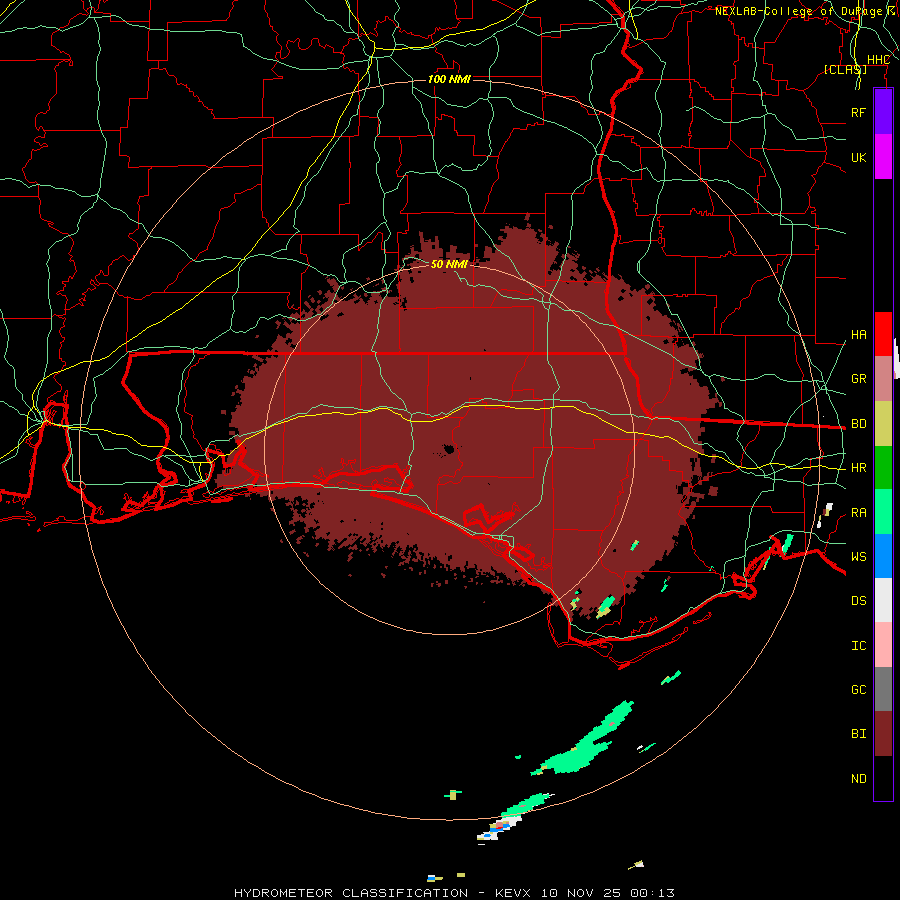Click the RF purple legend swatch
The width and height of the screenshot is (900, 900).
(x=883, y=112)
